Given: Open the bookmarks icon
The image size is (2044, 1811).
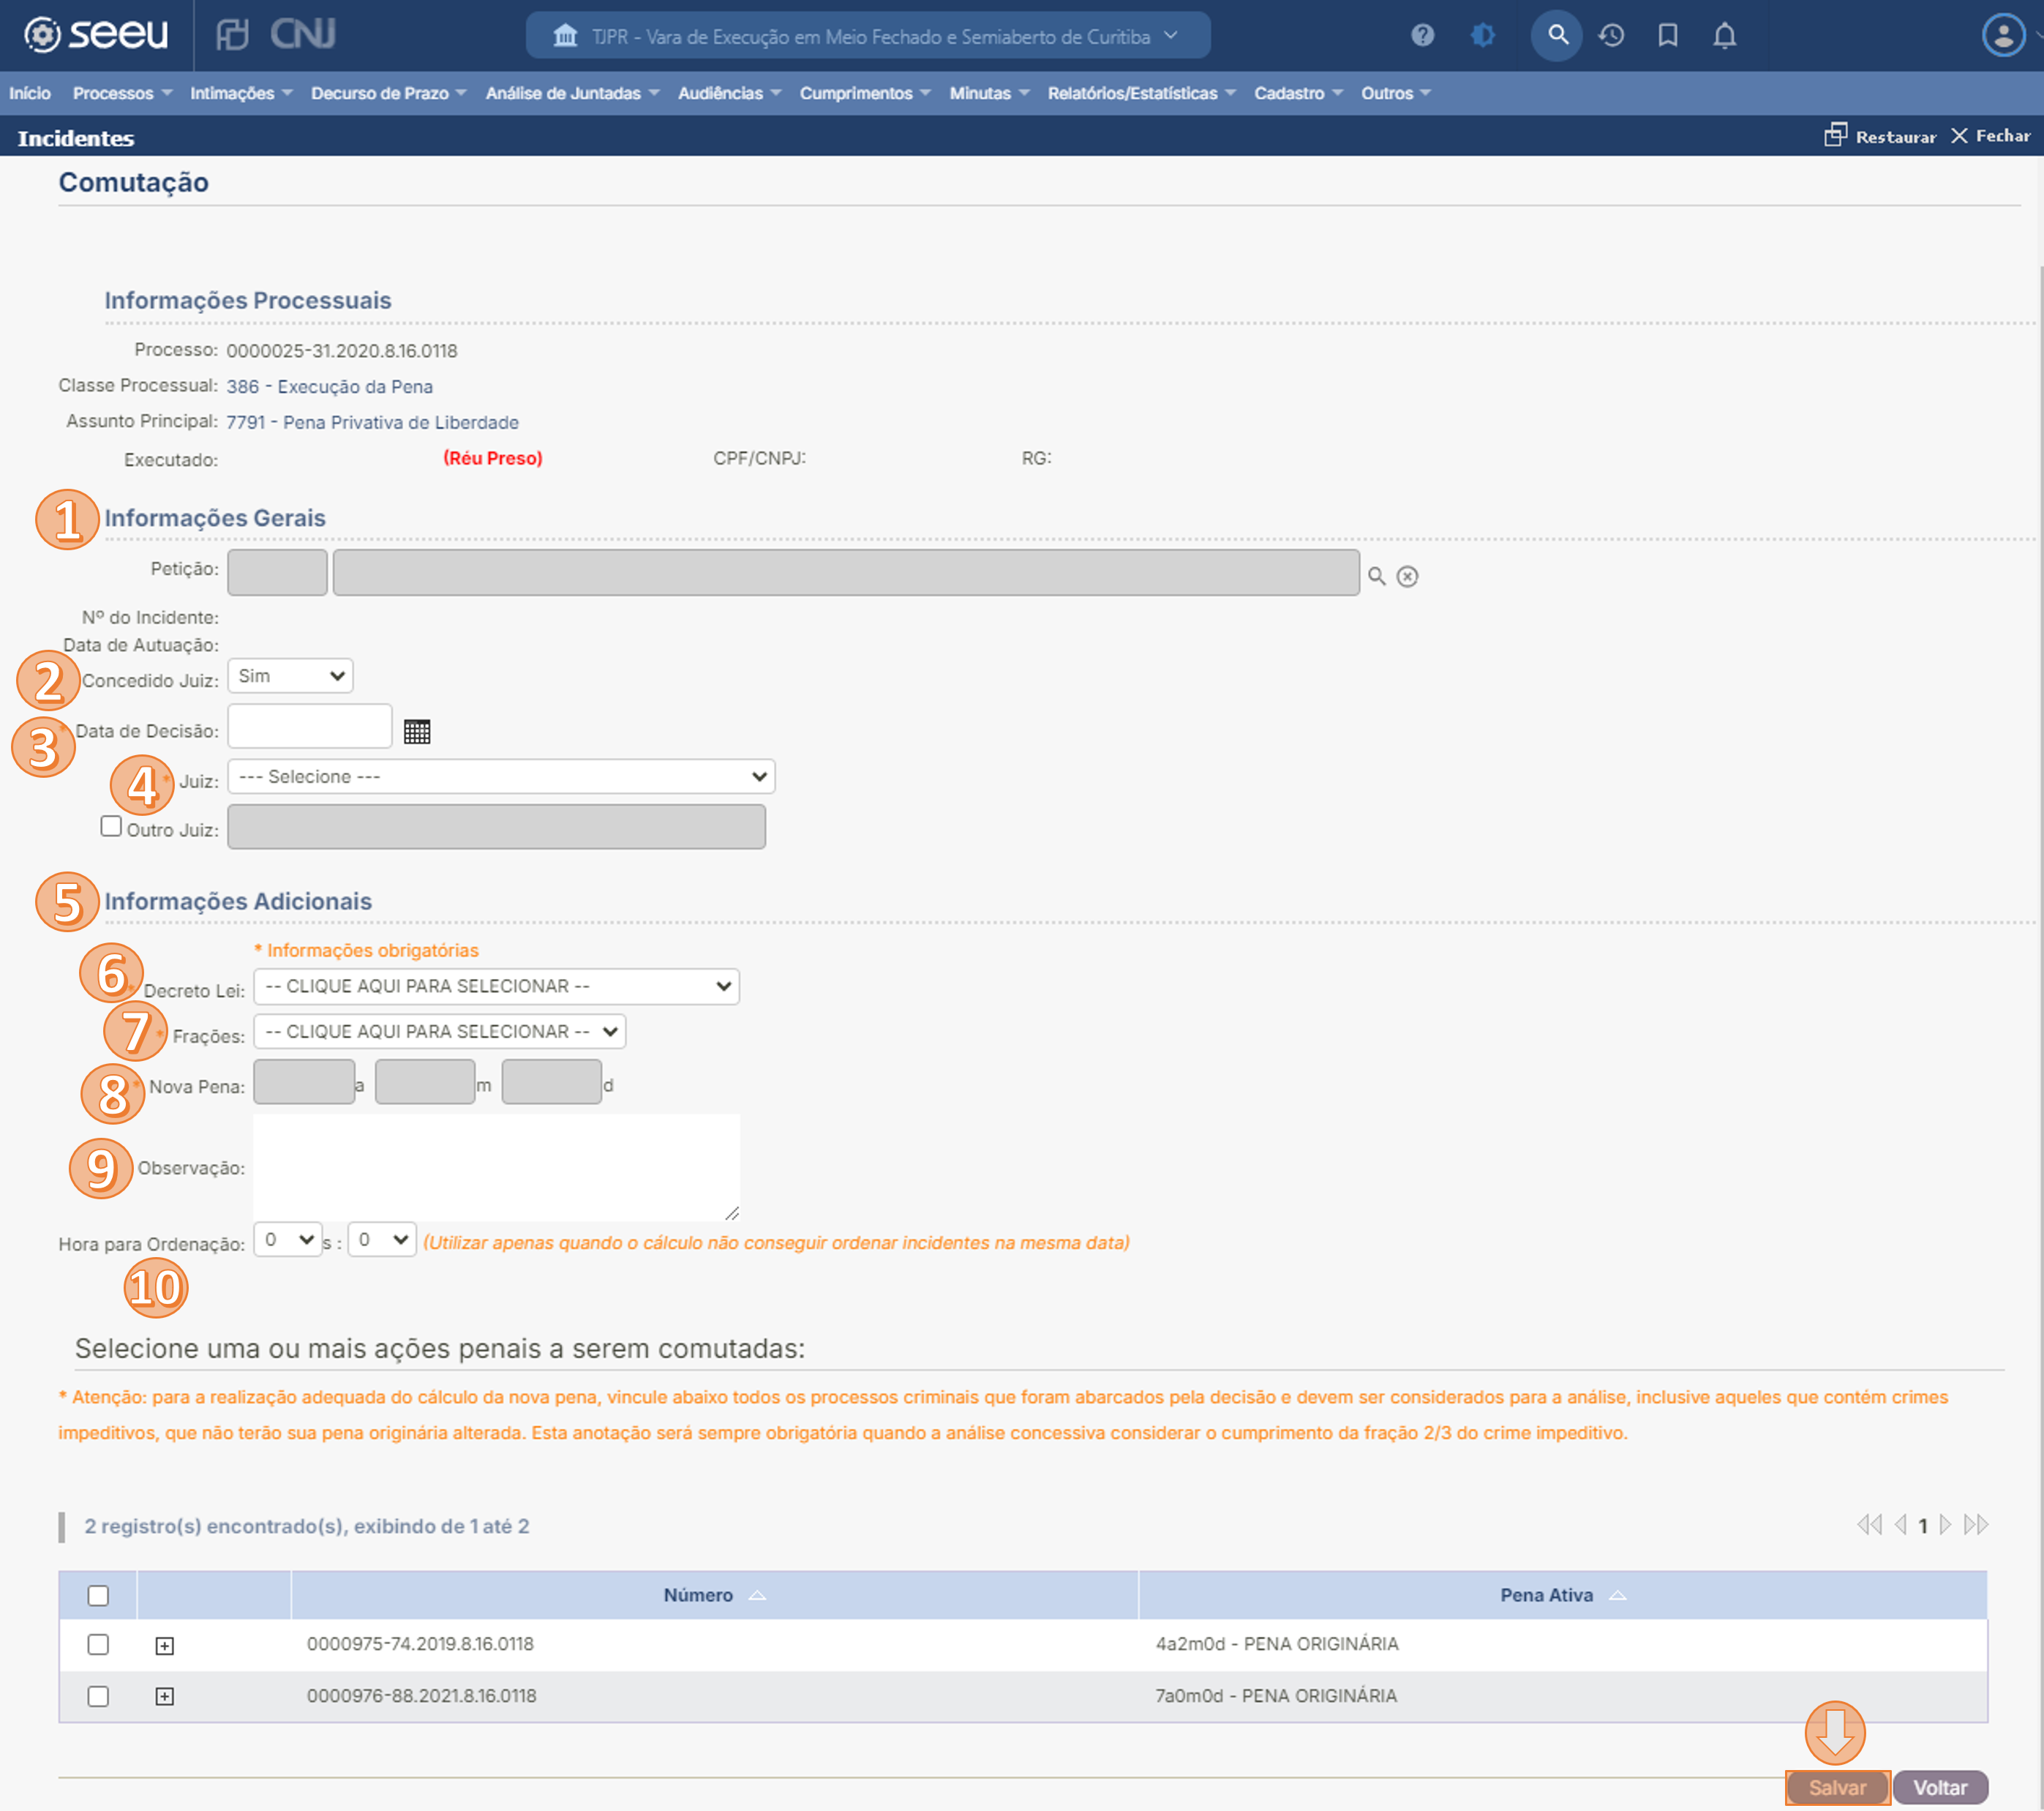Looking at the screenshot, I should (x=1667, y=36).
